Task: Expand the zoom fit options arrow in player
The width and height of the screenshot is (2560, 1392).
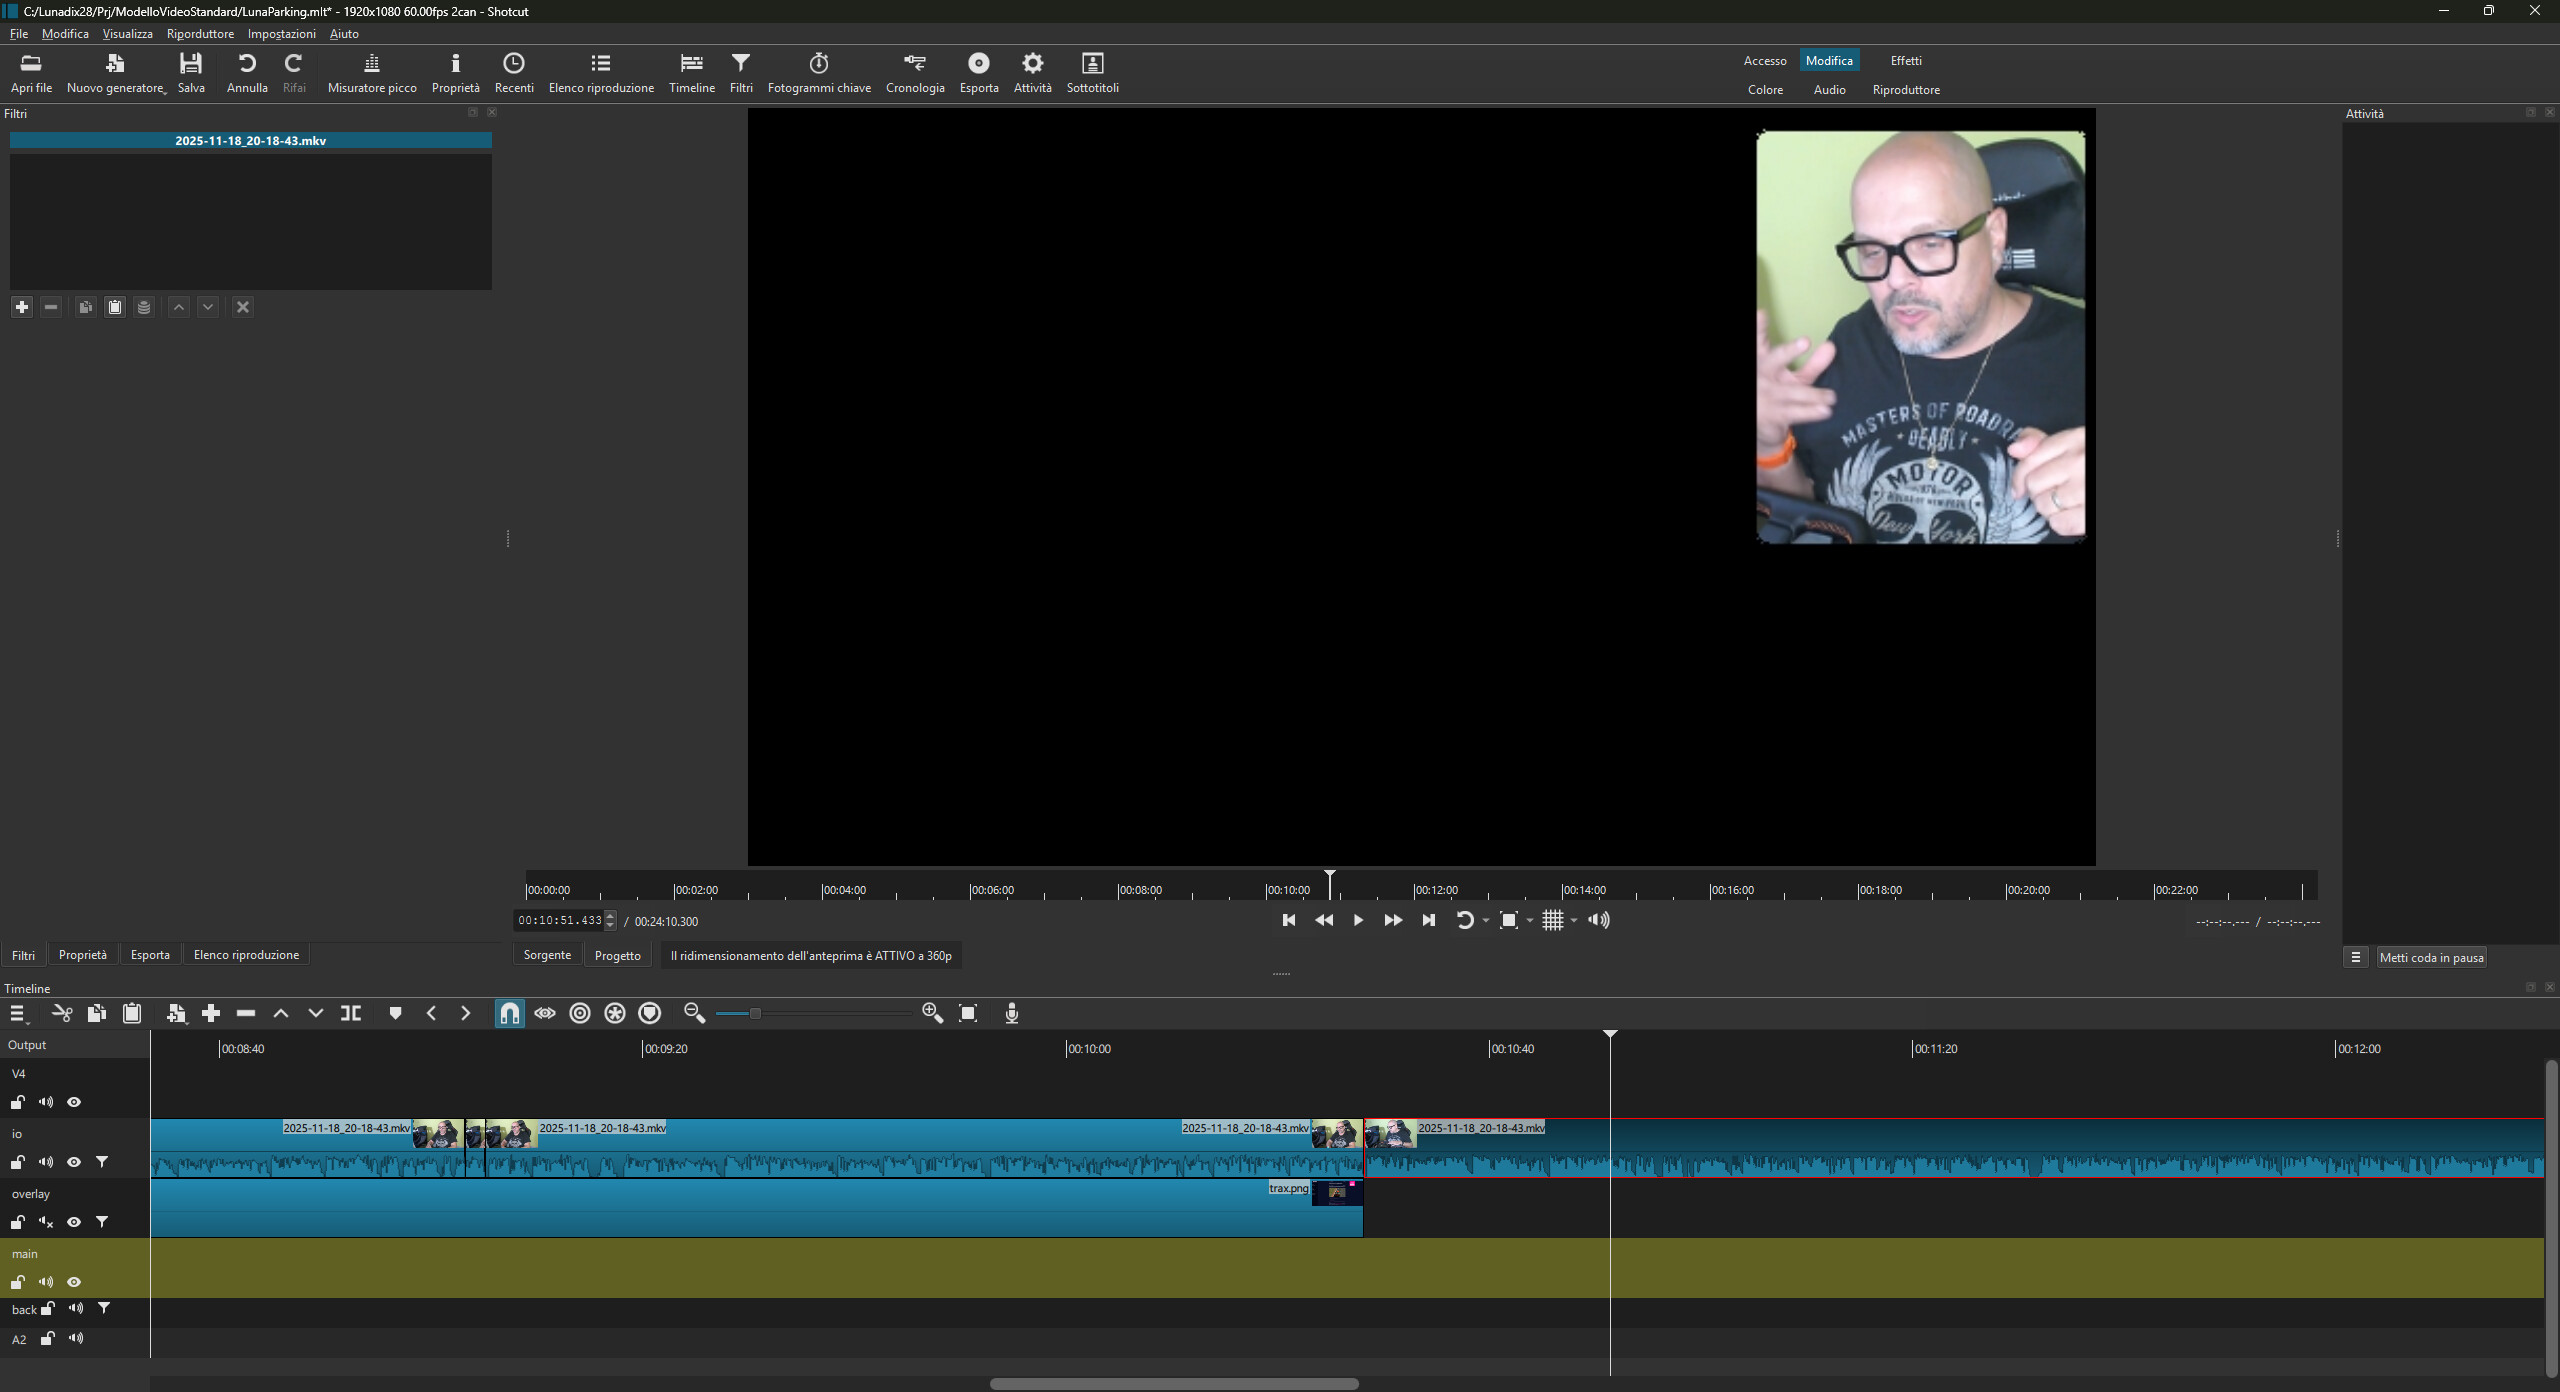Action: coord(1530,920)
